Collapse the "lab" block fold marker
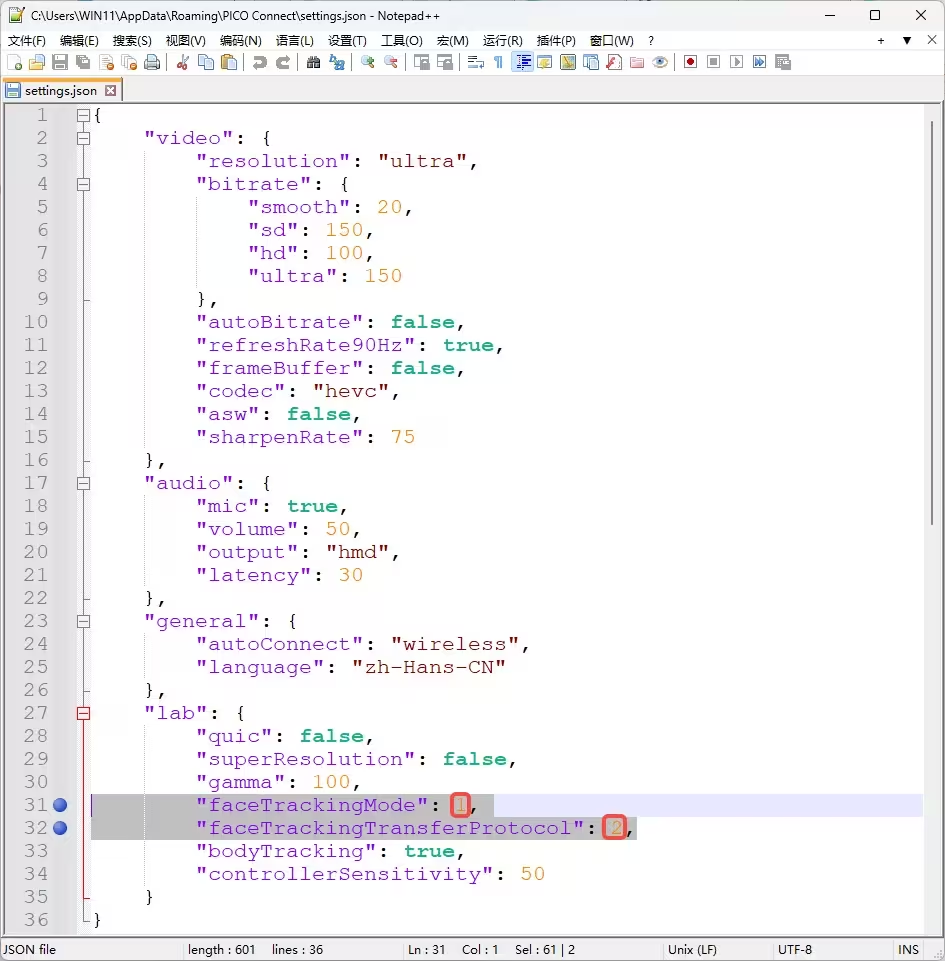945x961 pixels. pyautogui.click(x=83, y=713)
